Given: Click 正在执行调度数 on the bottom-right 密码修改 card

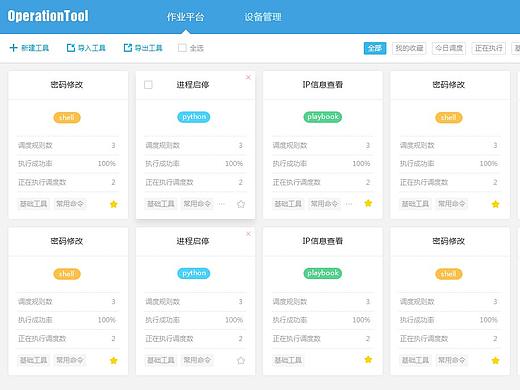Looking at the screenshot, I should pyautogui.click(x=424, y=339).
